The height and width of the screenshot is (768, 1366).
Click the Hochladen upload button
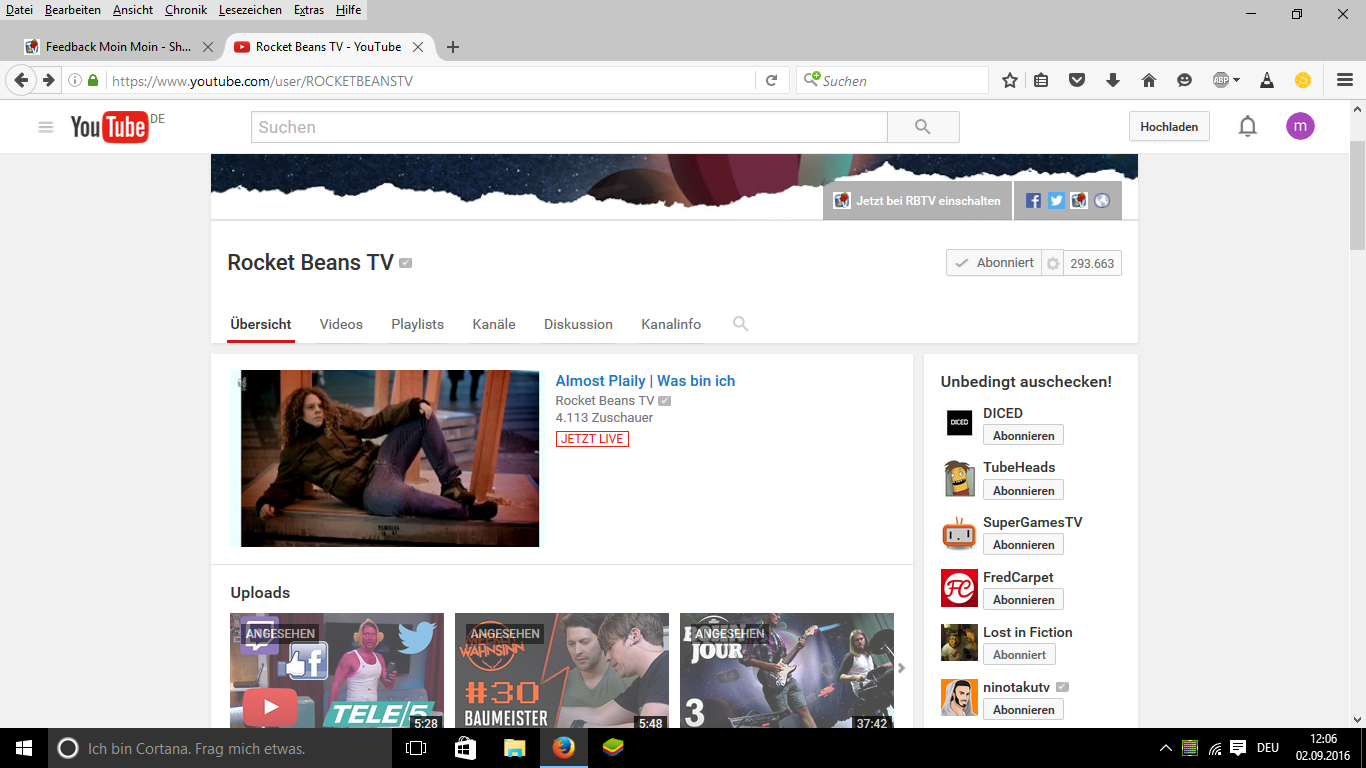tap(1169, 127)
